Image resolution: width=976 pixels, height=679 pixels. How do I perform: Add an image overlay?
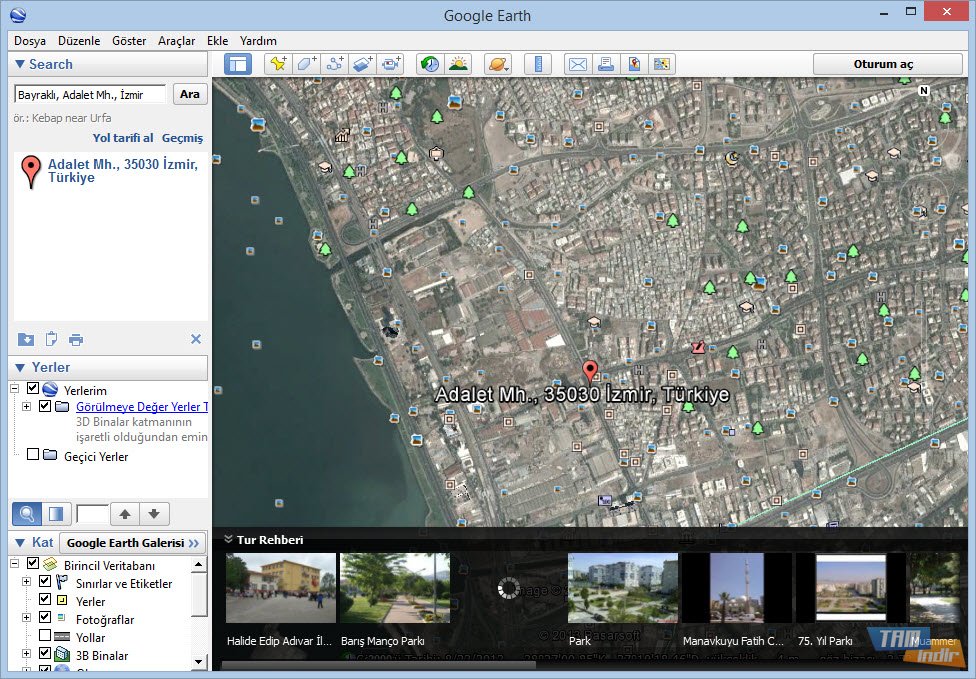point(363,64)
